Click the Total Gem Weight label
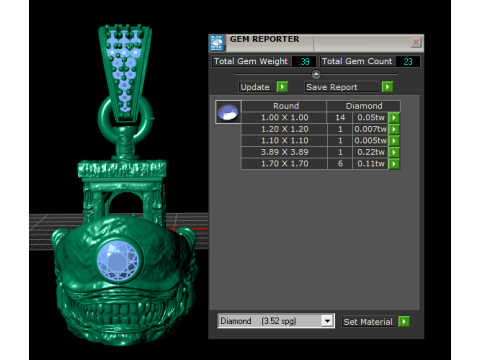Image resolution: width=480 pixels, height=360 pixels. click(251, 61)
